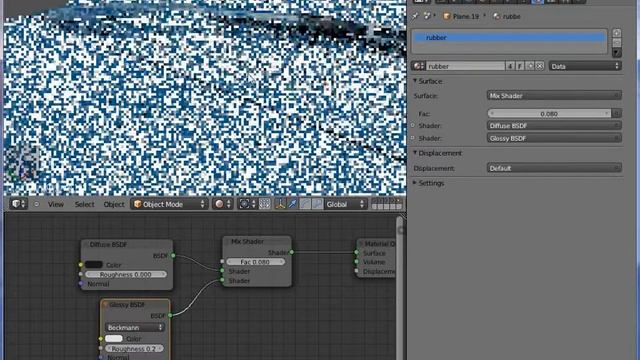Click the Plane.19 object breadcrumb
The height and width of the screenshot is (360, 640).
click(462, 16)
